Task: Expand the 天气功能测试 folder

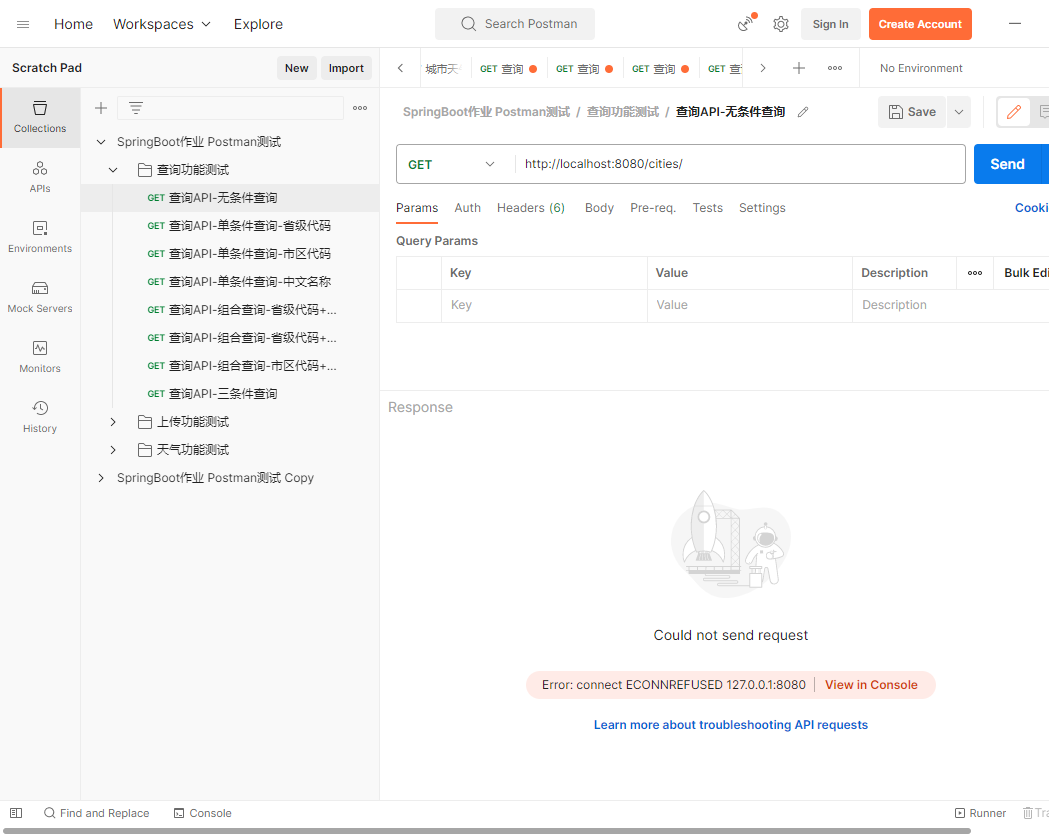Action: point(113,450)
